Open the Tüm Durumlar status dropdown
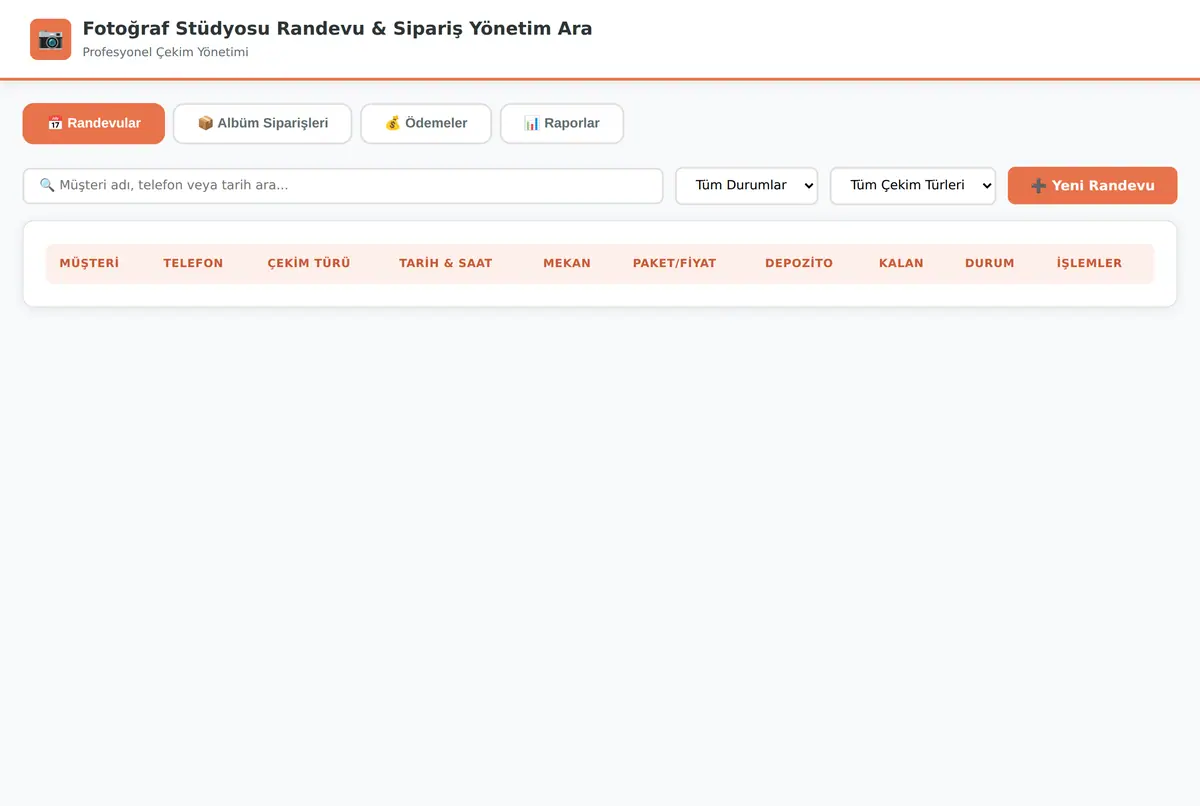This screenshot has width=1200, height=806. pos(747,185)
